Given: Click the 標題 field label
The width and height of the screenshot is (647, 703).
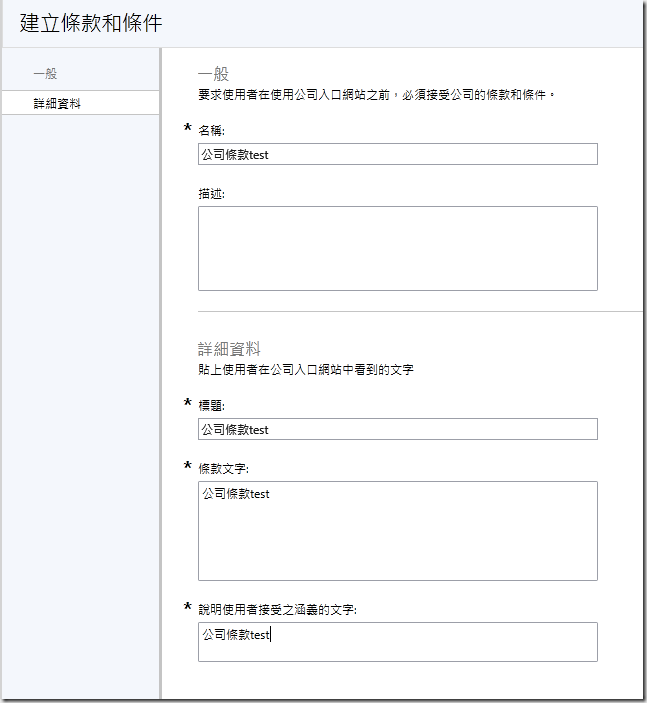Looking at the screenshot, I should (212, 406).
